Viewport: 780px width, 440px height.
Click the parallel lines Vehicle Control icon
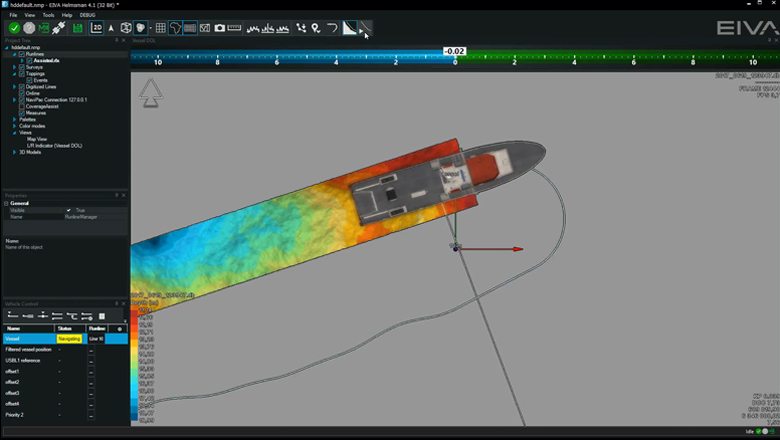[57, 316]
